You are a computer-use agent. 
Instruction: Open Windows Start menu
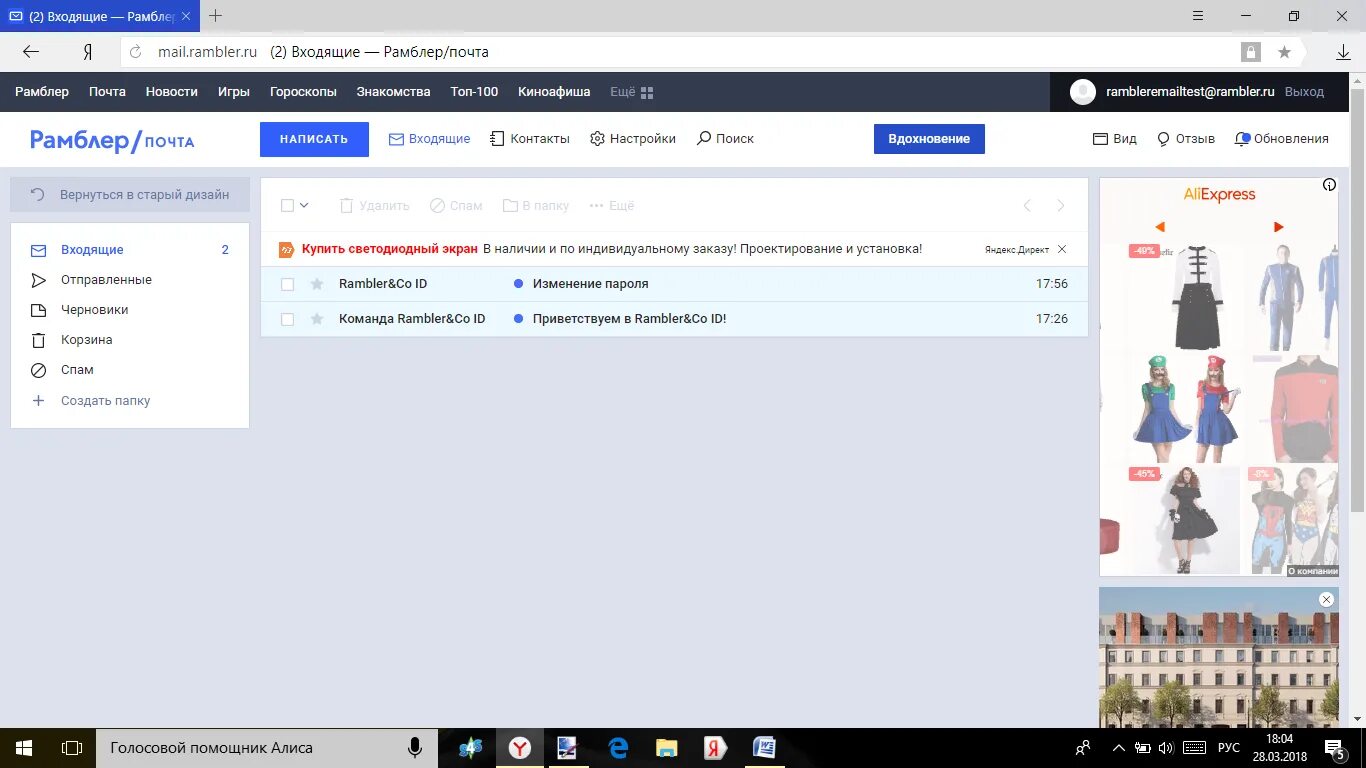tap(24, 748)
